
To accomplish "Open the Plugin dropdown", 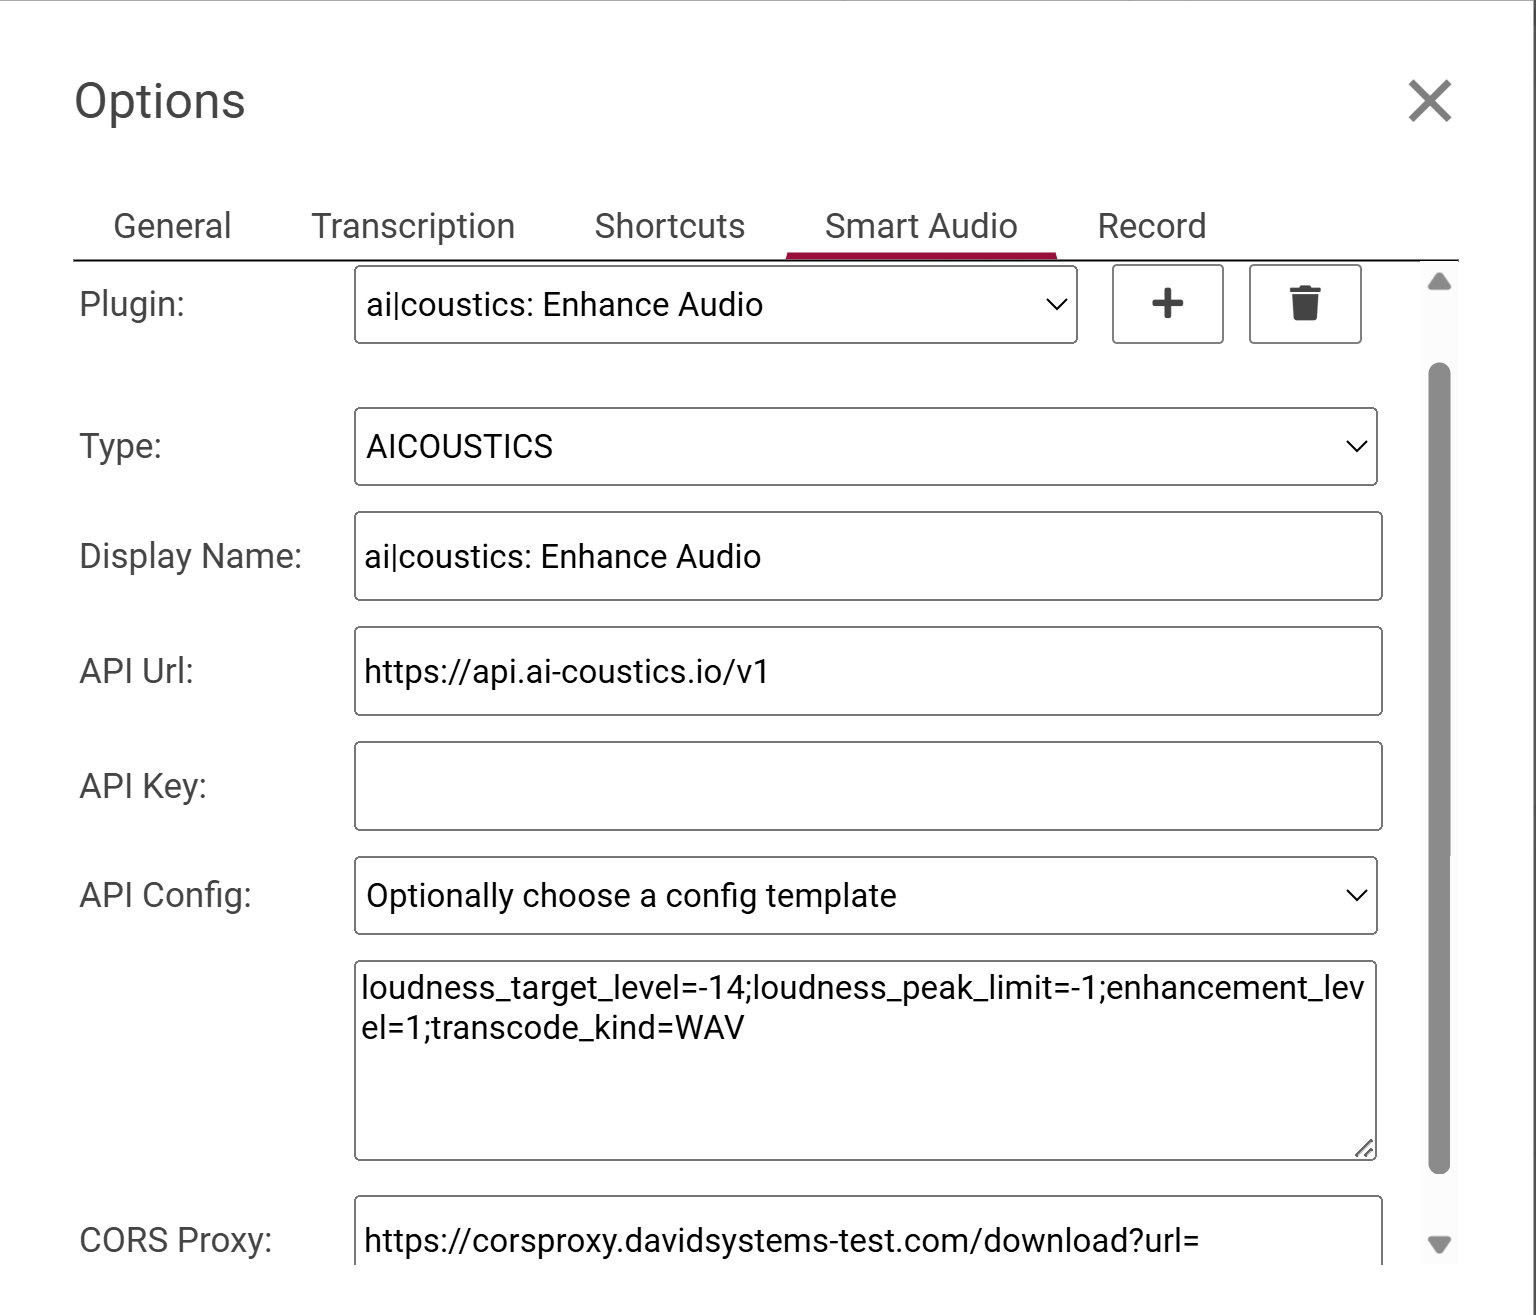I will [x=715, y=304].
